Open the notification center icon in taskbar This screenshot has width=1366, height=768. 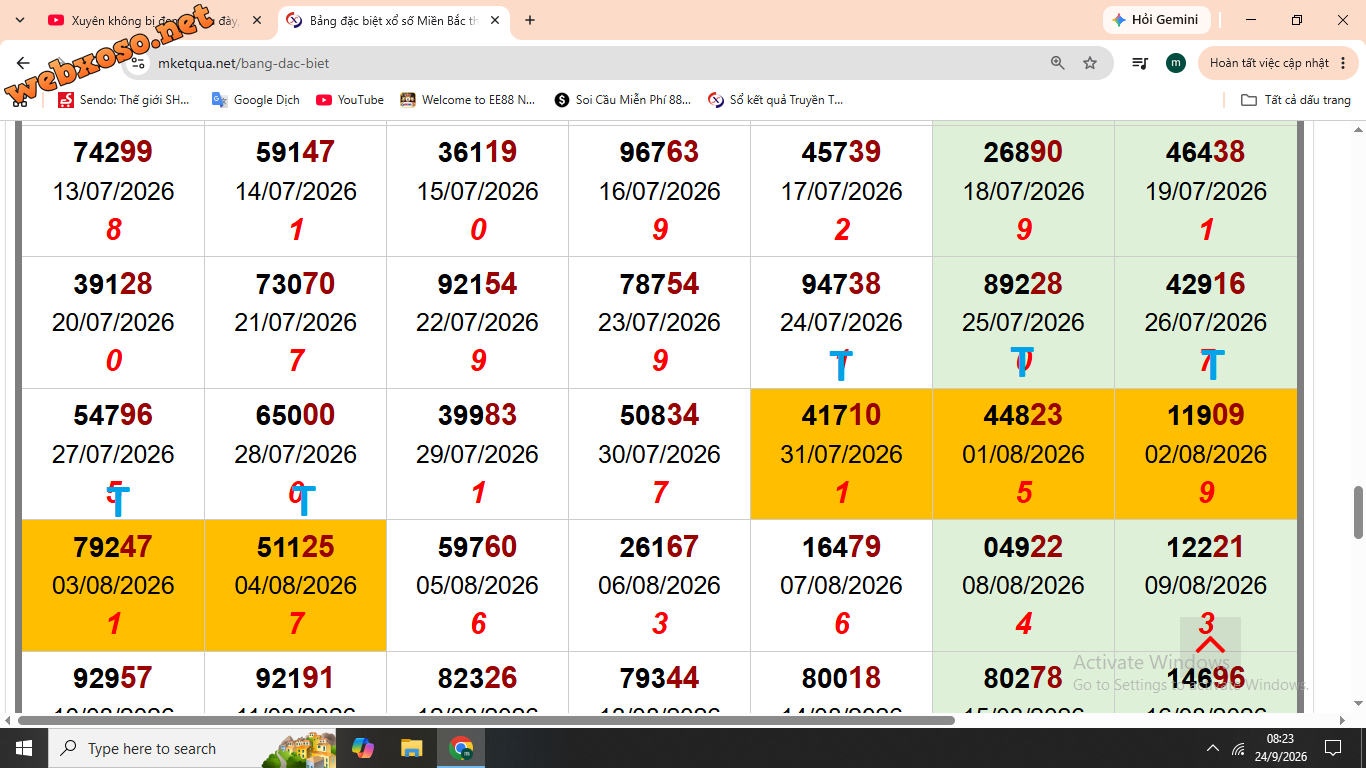[1332, 748]
